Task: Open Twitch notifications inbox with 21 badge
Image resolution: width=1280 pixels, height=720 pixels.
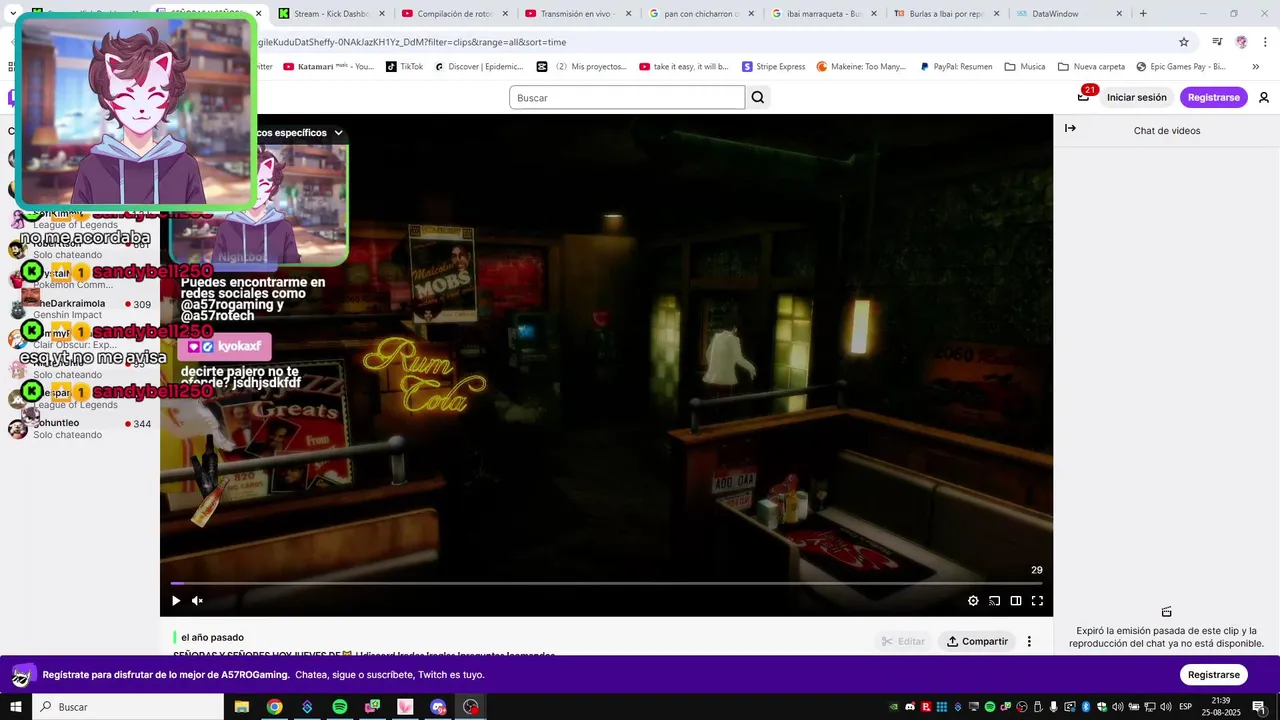Action: point(1084,97)
